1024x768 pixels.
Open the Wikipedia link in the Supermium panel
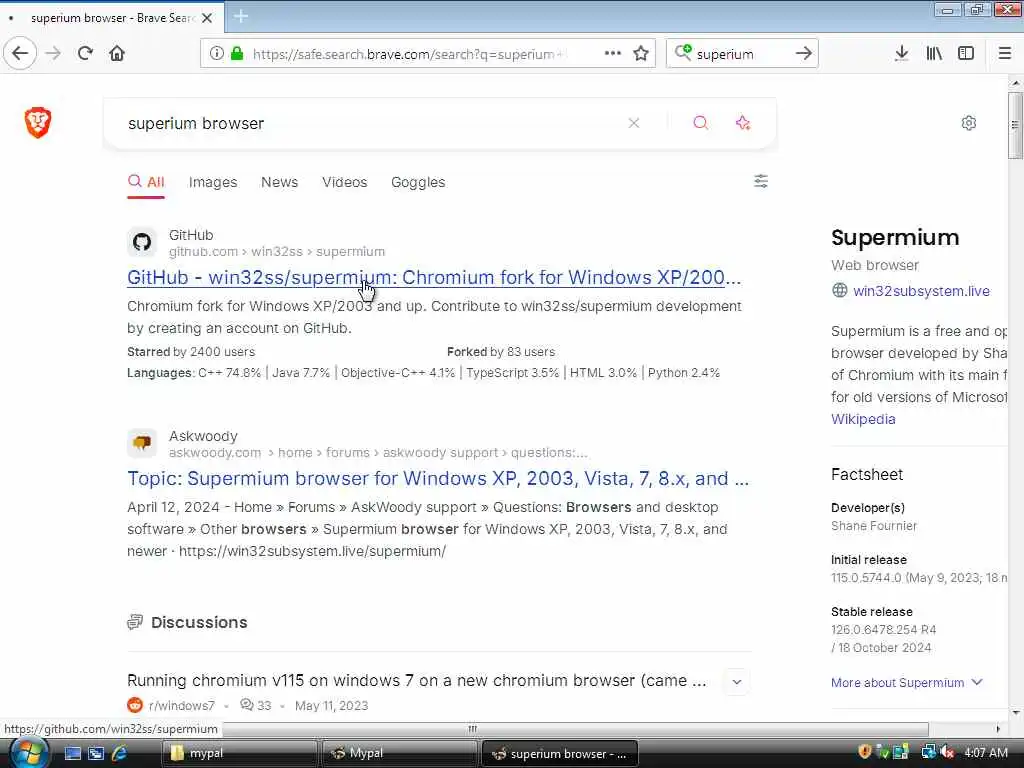click(863, 419)
